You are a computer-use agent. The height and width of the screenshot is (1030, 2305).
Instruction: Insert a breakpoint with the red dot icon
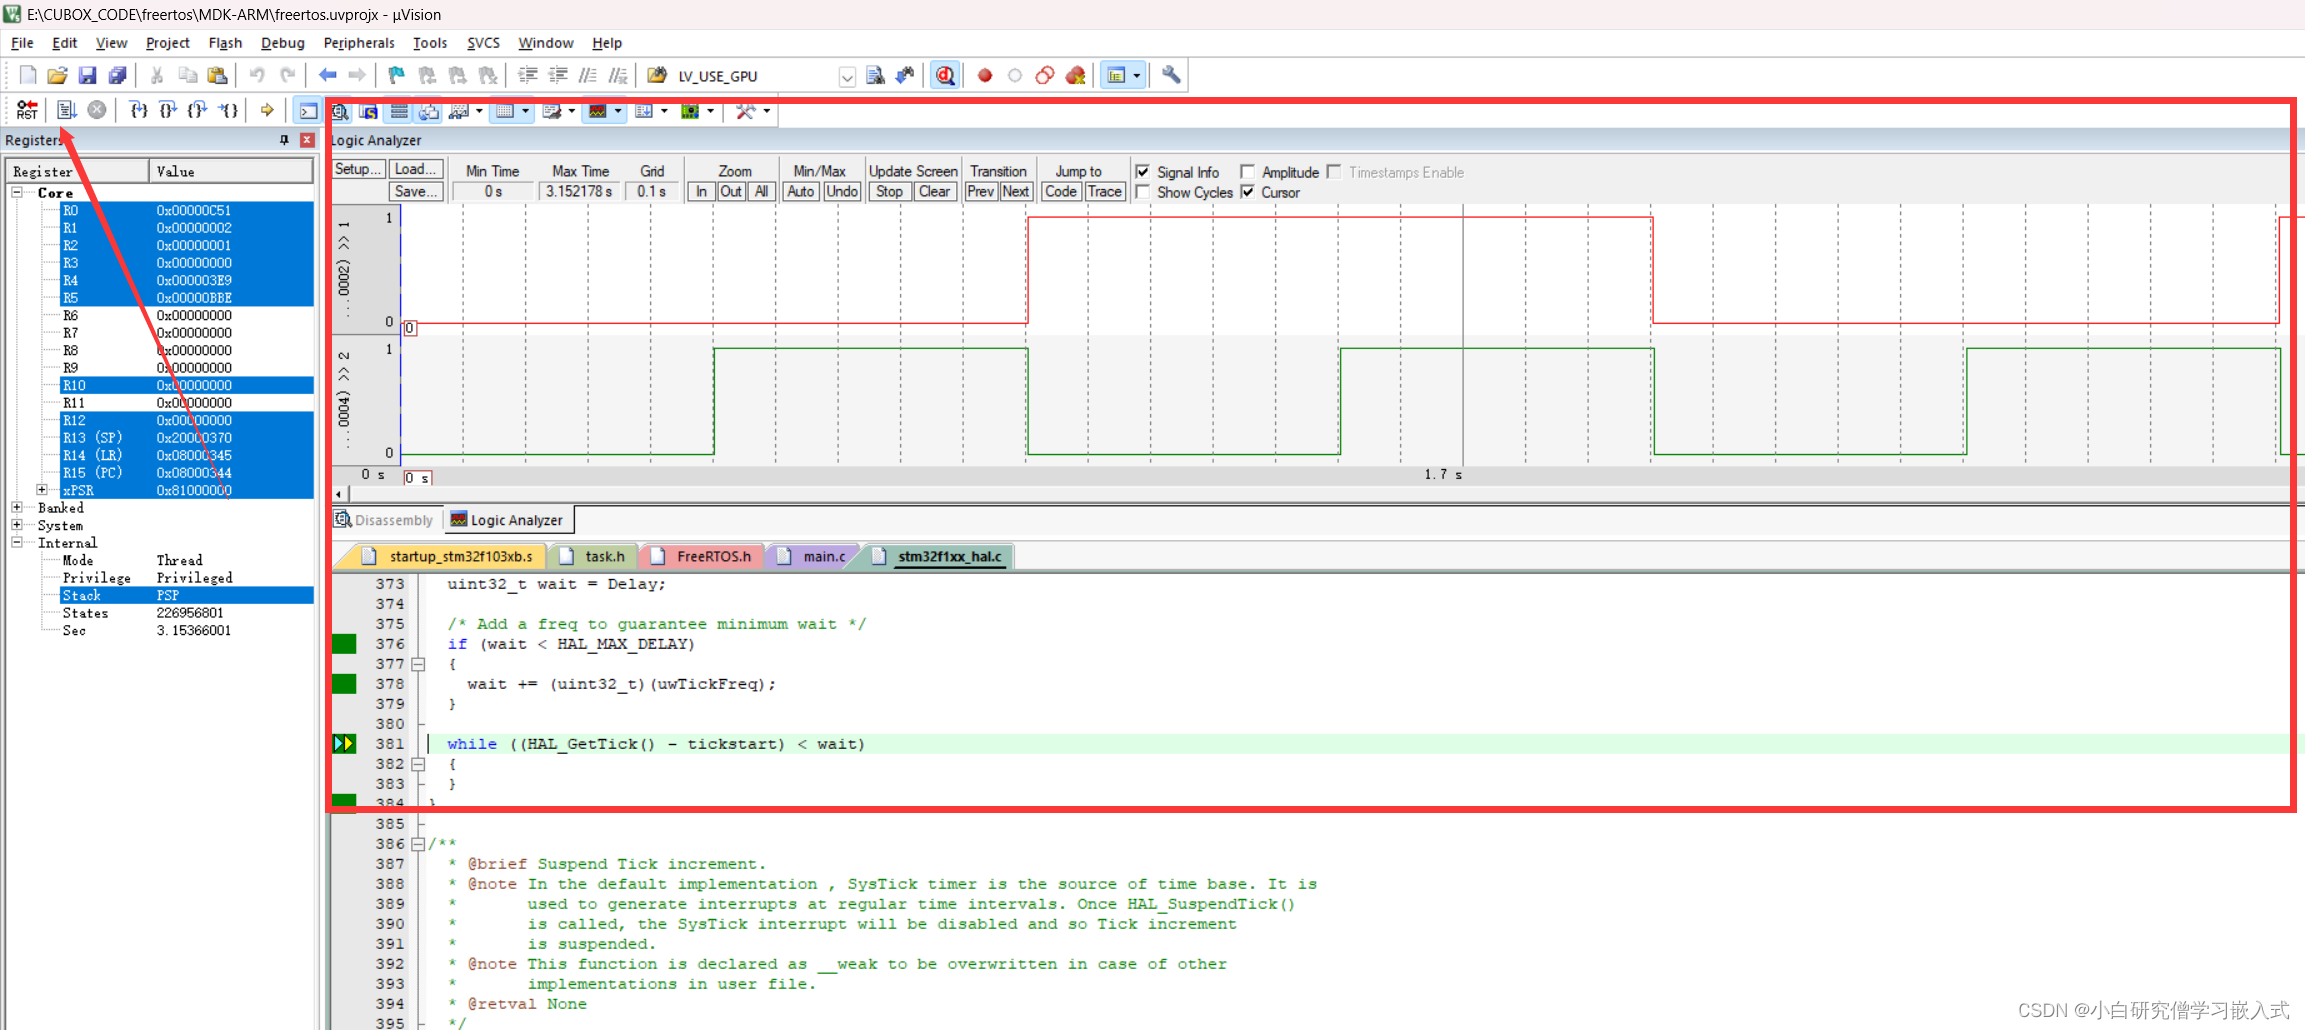985,75
